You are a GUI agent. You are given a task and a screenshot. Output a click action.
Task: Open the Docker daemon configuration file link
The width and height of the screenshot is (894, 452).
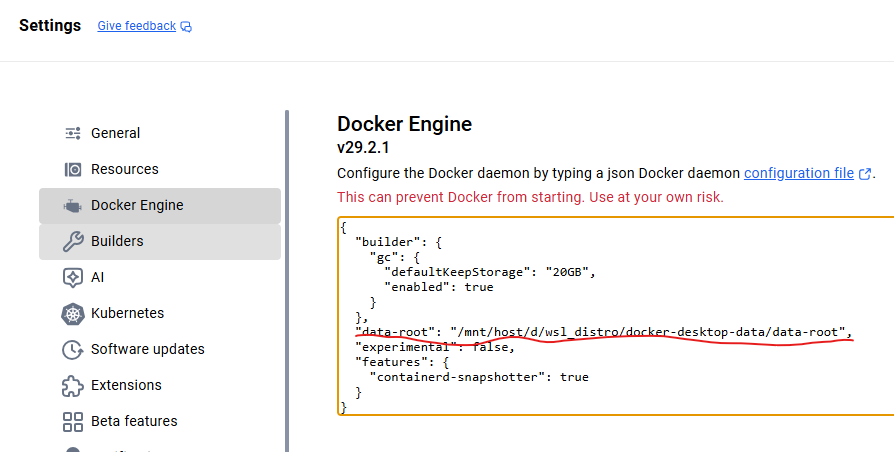click(x=798, y=173)
